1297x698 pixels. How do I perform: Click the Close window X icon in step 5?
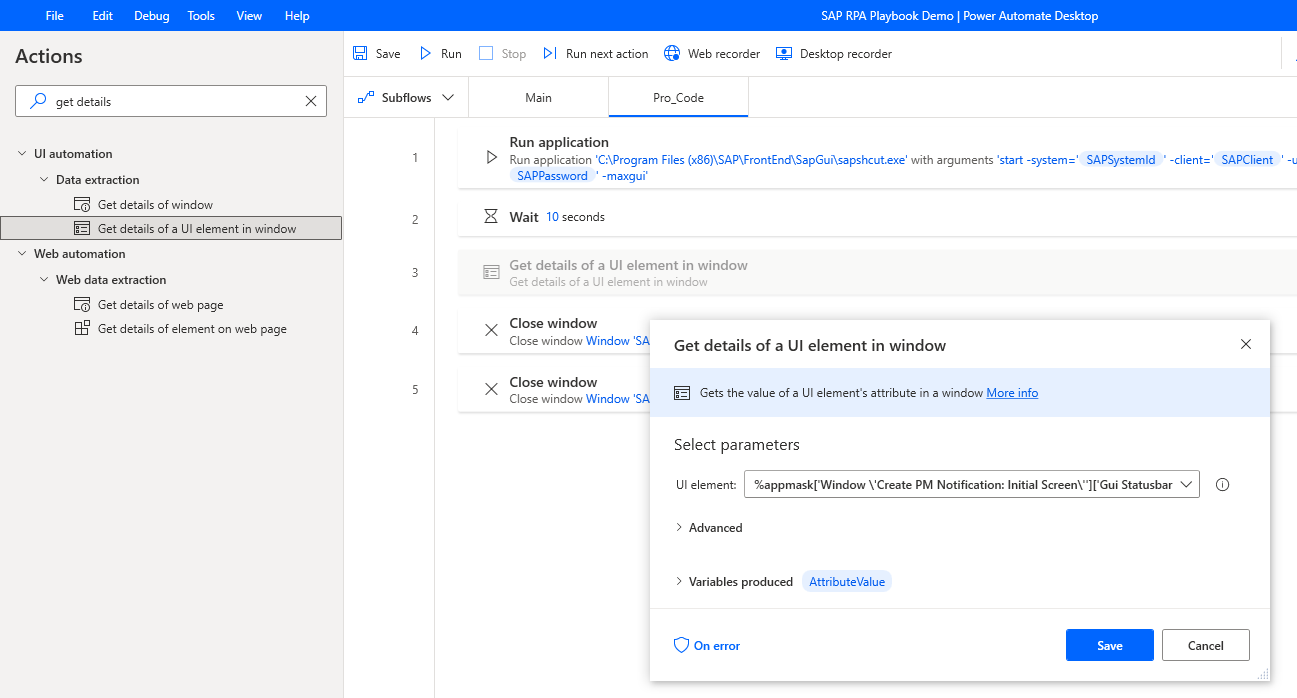(x=491, y=389)
